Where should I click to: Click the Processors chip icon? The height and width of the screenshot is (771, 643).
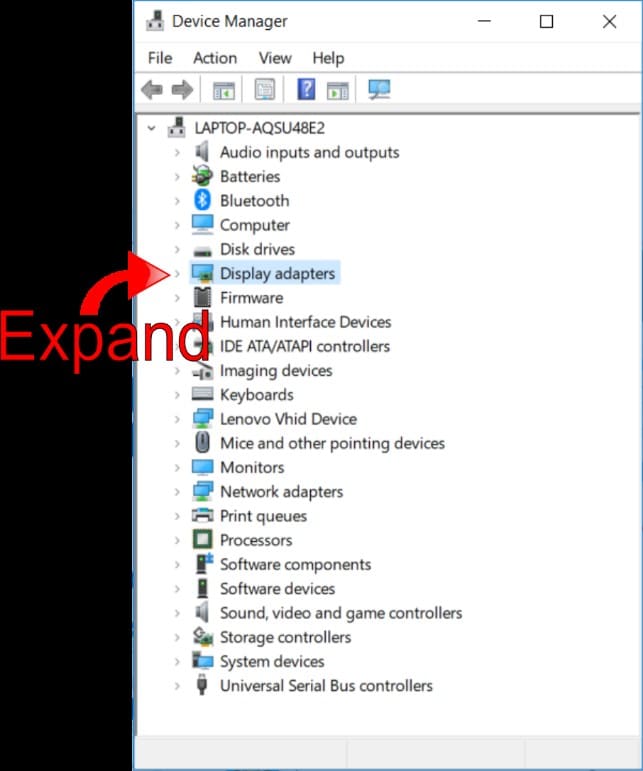click(x=203, y=540)
